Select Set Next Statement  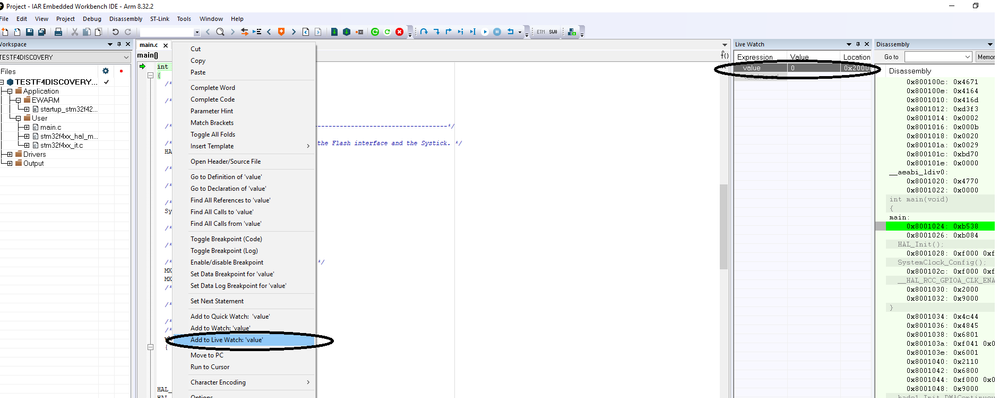click(245, 301)
